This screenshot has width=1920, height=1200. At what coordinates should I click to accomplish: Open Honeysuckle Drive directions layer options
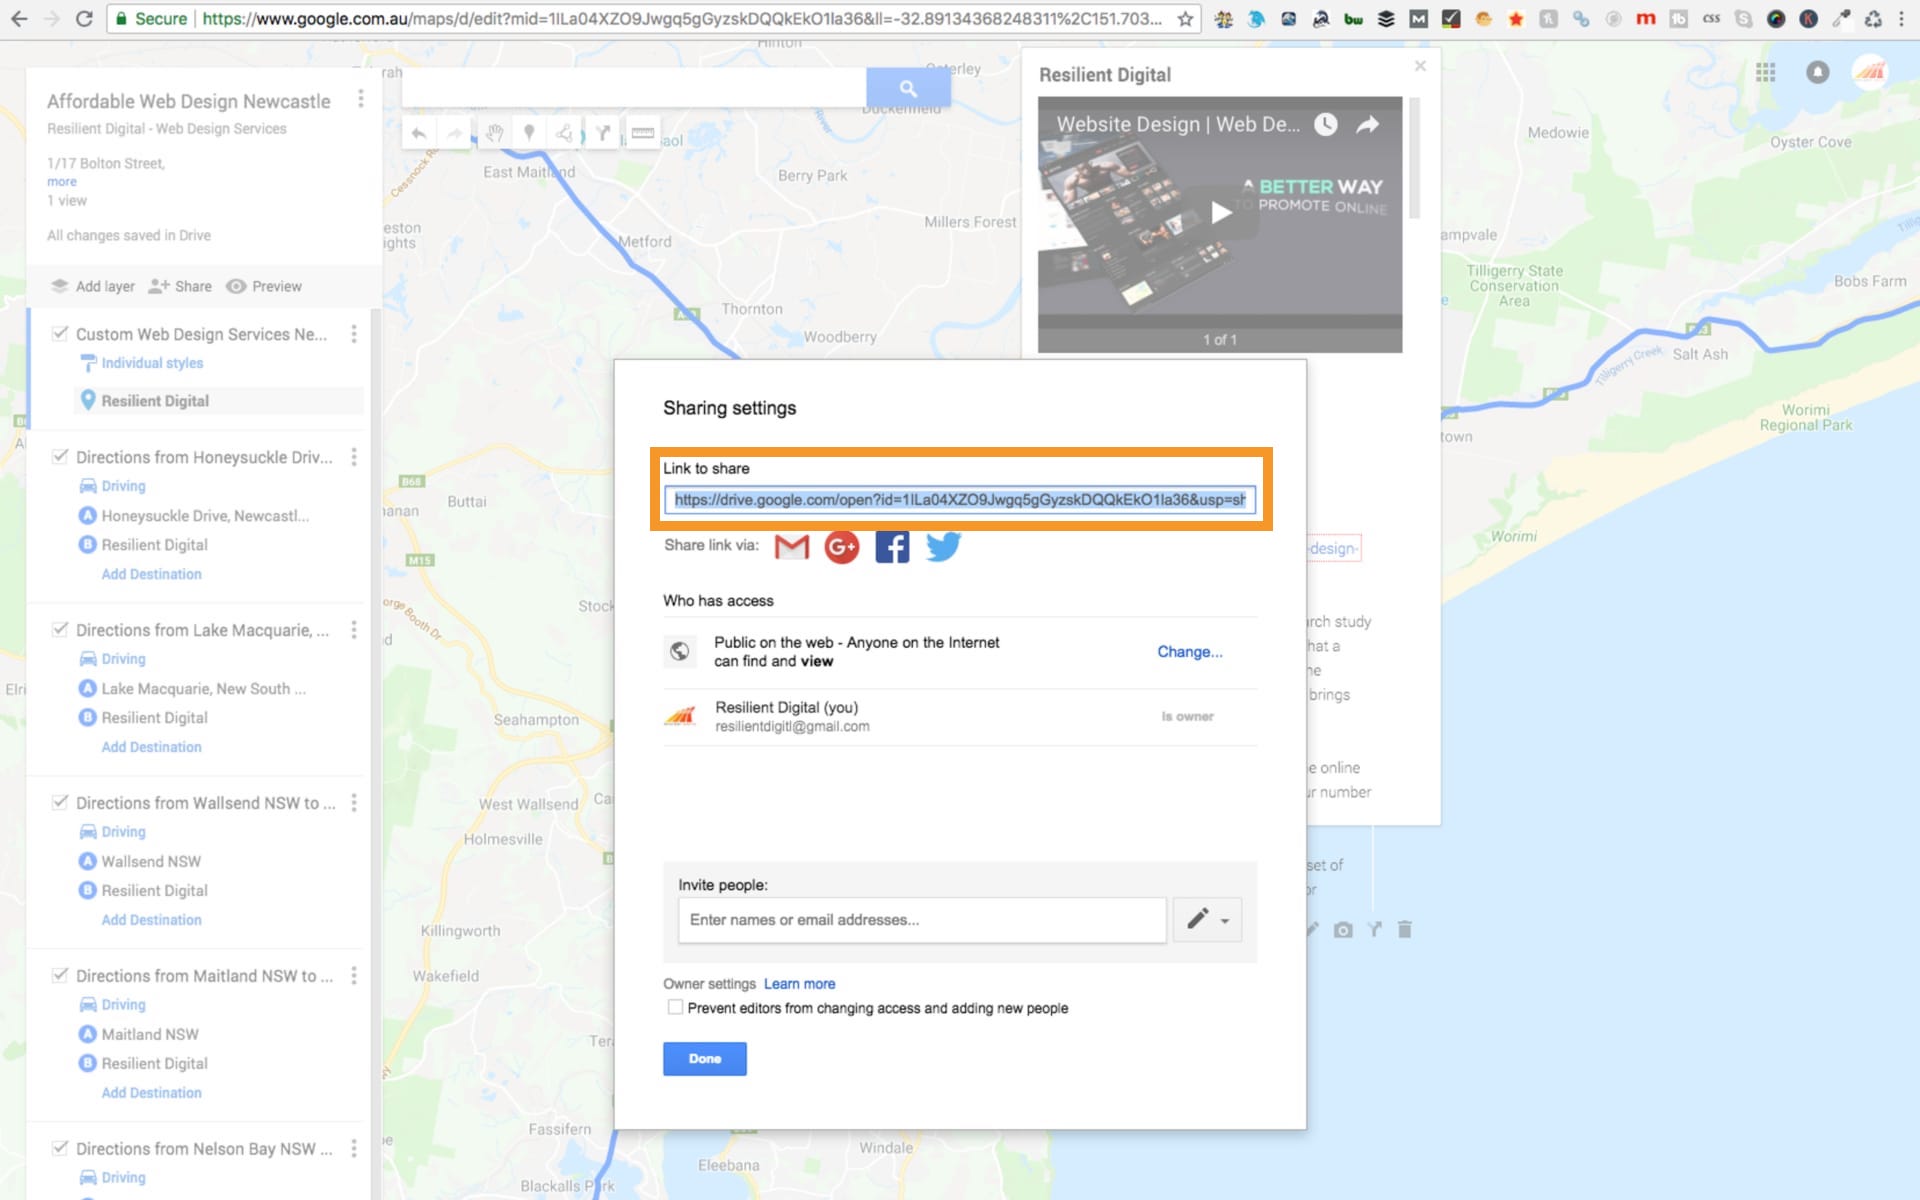coord(354,457)
